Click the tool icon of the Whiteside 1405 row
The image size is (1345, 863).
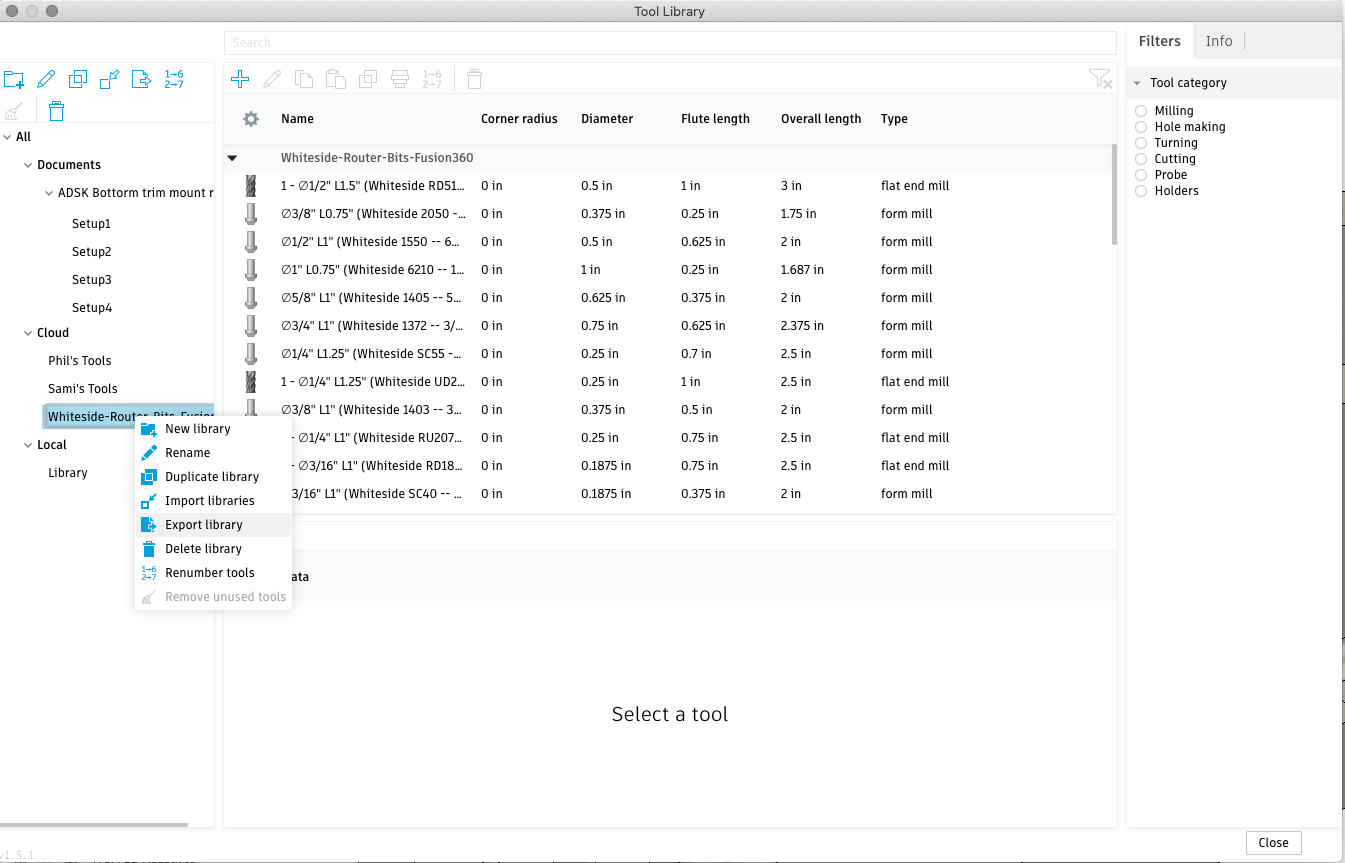point(251,298)
